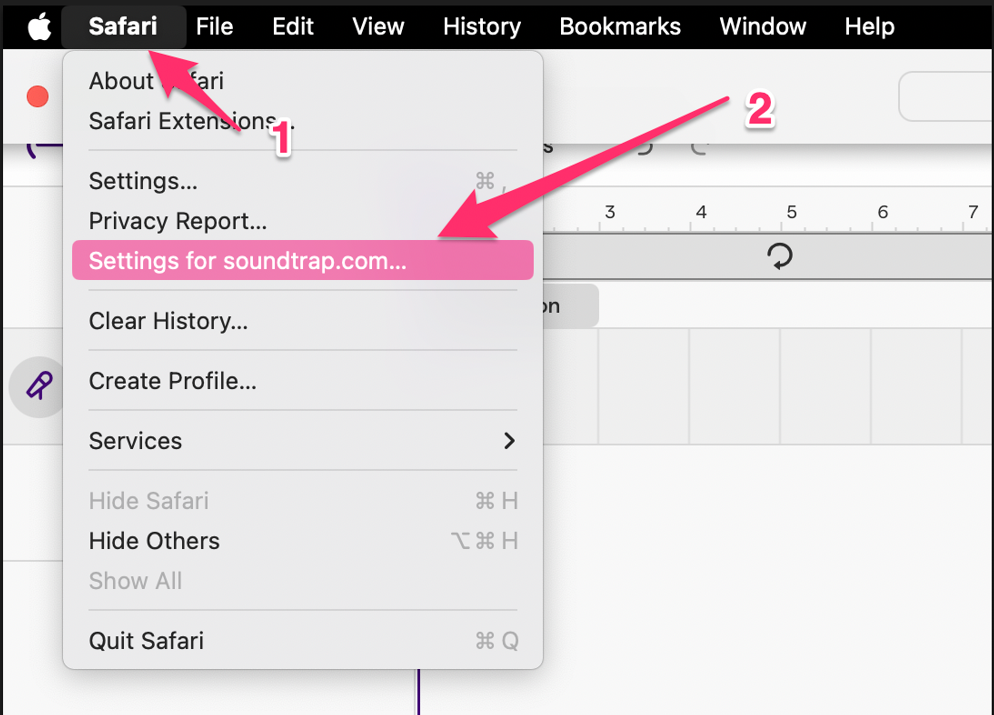Choose Create Profile… entry

tap(303, 381)
